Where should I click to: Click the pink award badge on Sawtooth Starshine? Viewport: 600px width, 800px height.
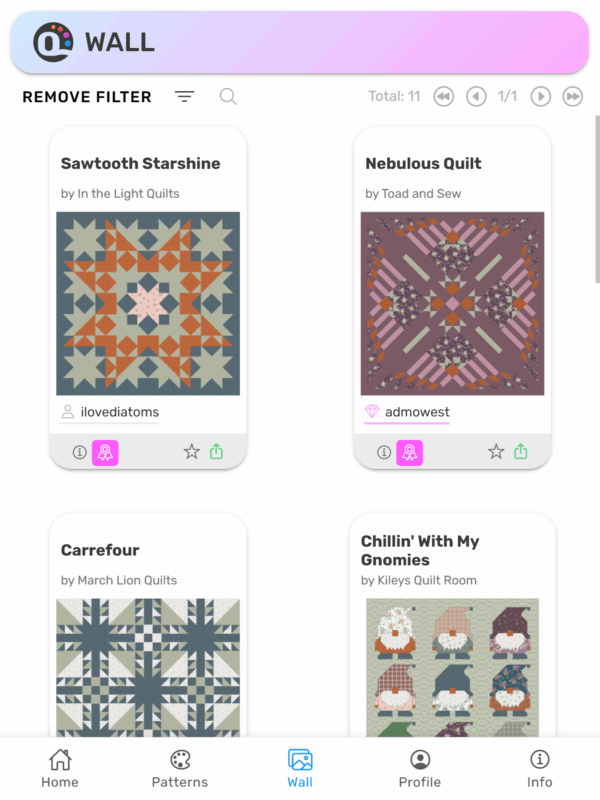pyautogui.click(x=105, y=452)
